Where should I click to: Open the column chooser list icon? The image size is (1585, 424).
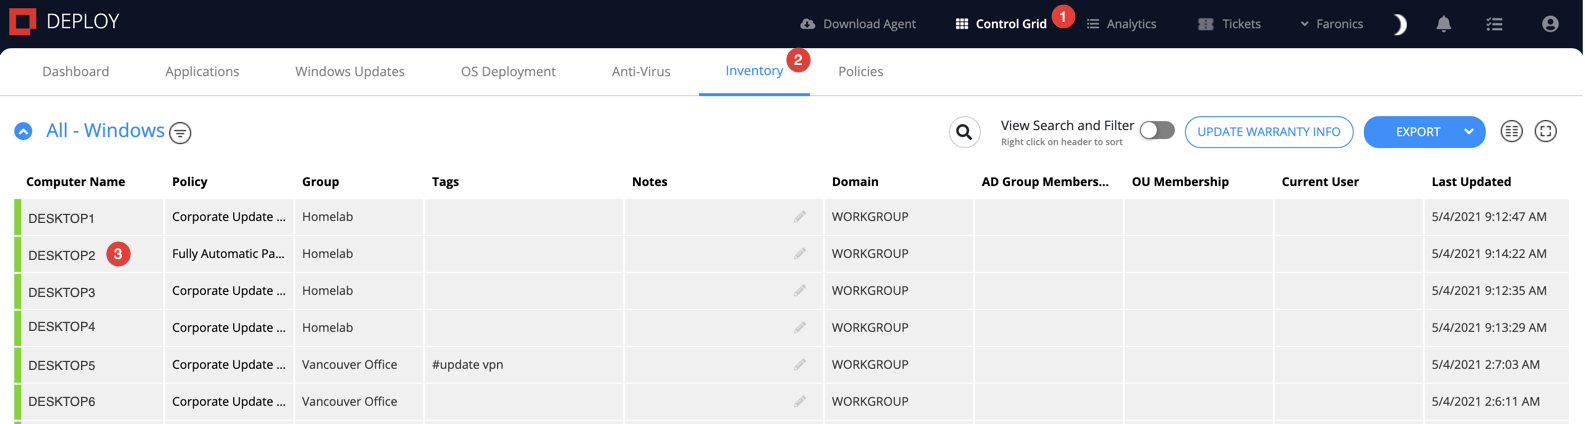pos(1511,131)
